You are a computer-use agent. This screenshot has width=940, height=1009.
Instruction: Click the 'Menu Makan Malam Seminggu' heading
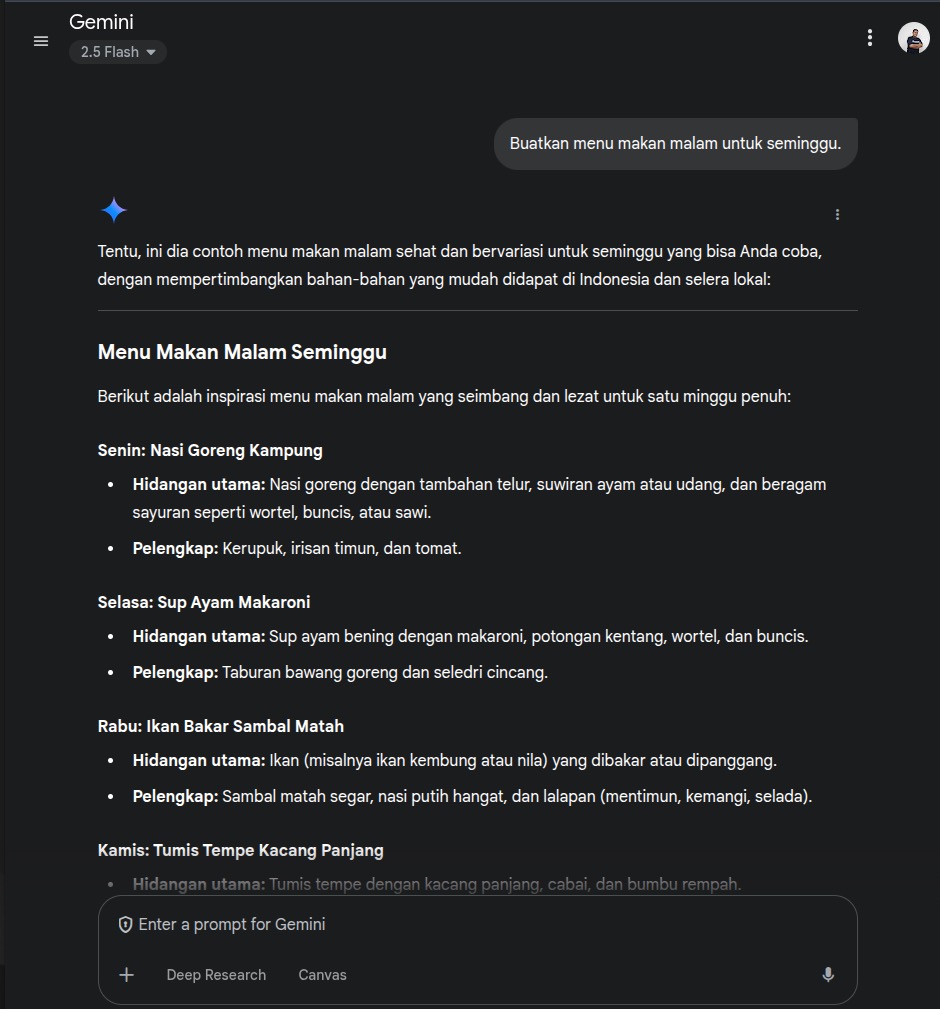coord(242,352)
